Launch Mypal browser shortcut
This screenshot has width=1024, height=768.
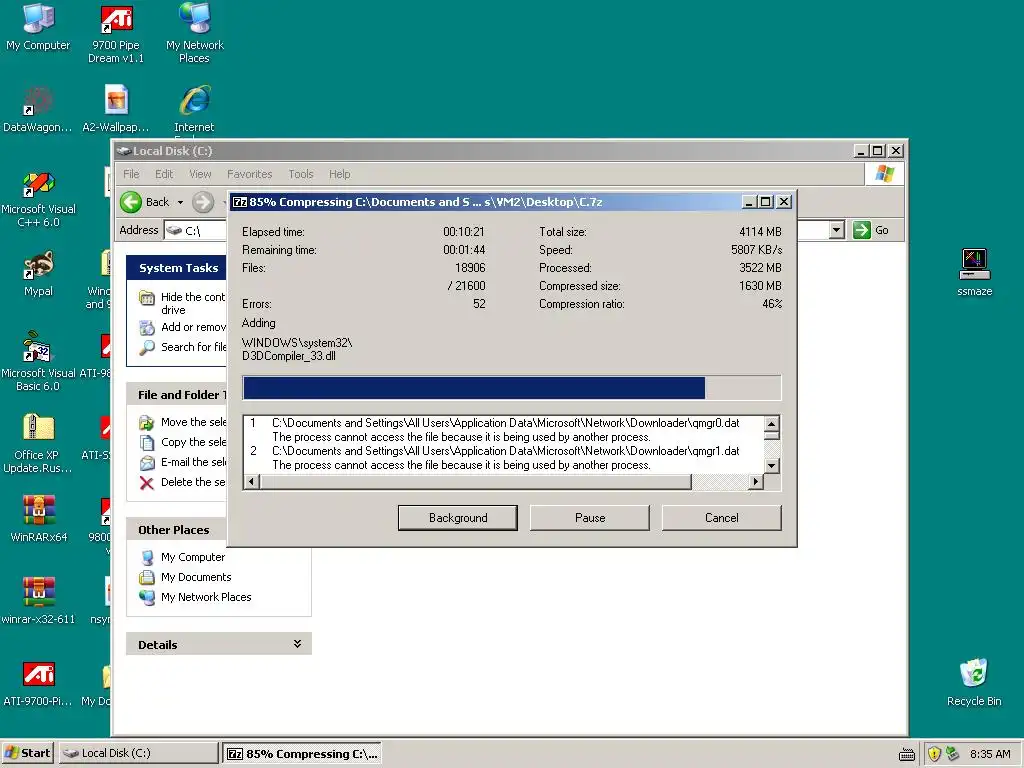[x=38, y=274]
